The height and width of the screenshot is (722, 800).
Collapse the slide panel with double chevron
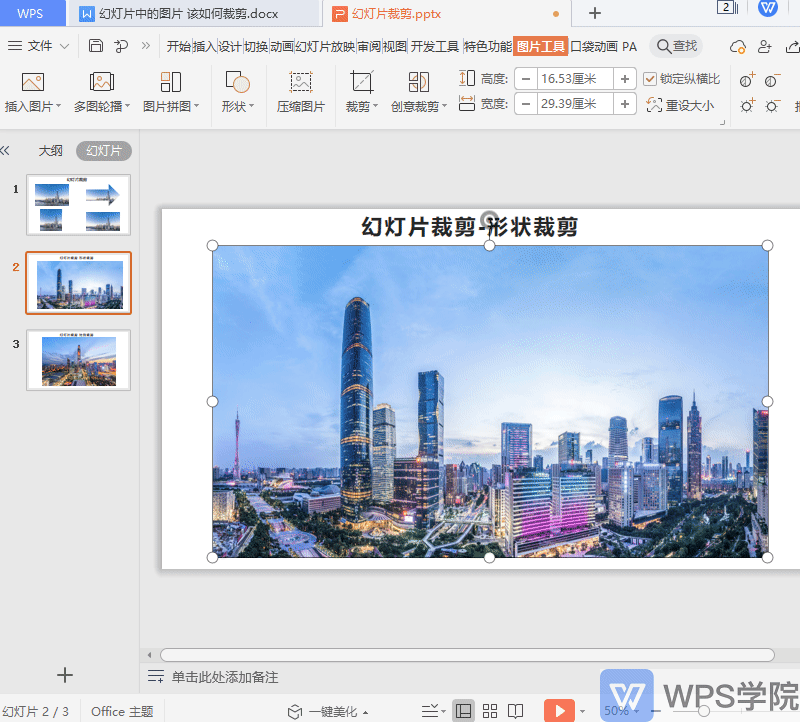coord(5,151)
